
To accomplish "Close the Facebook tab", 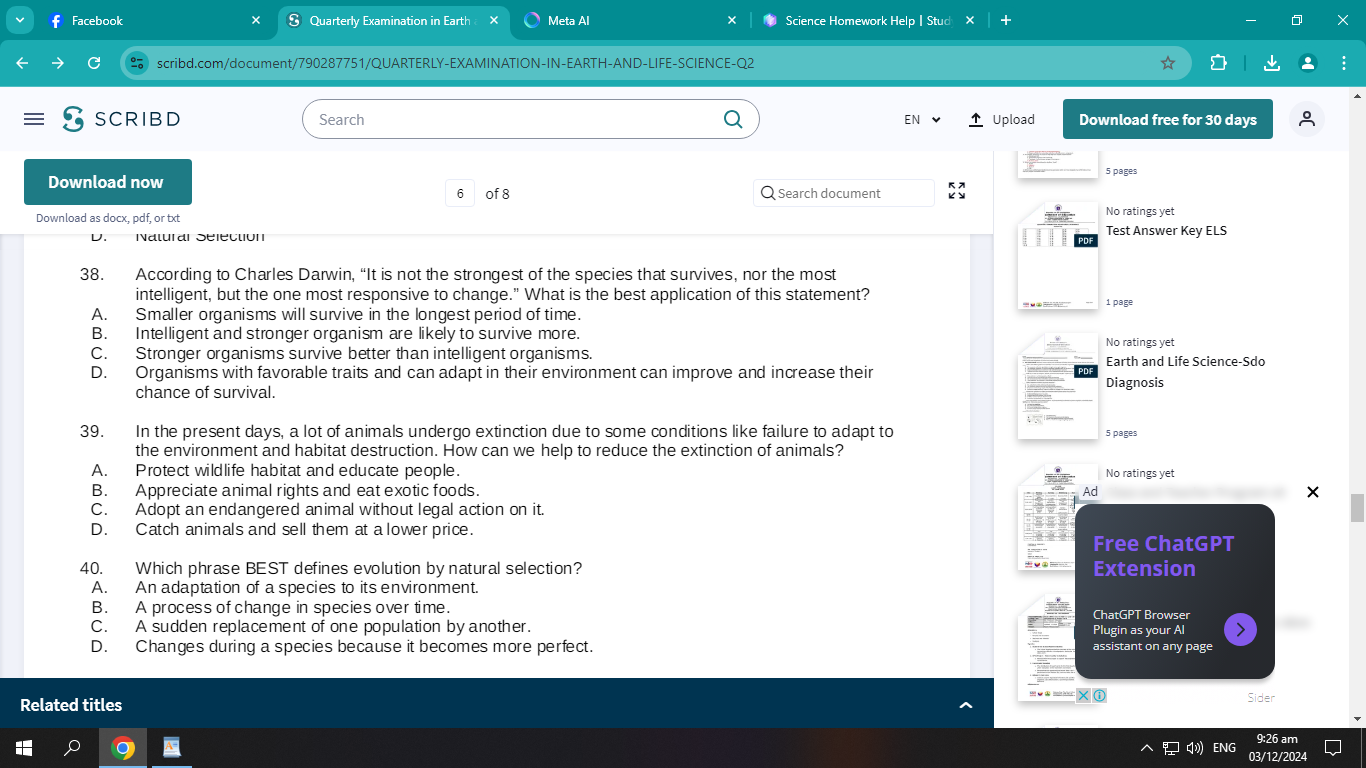I will [x=256, y=20].
